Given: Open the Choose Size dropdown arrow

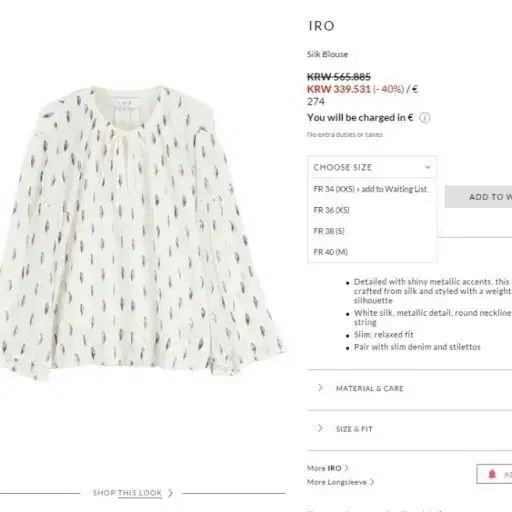Looking at the screenshot, I should tap(428, 167).
